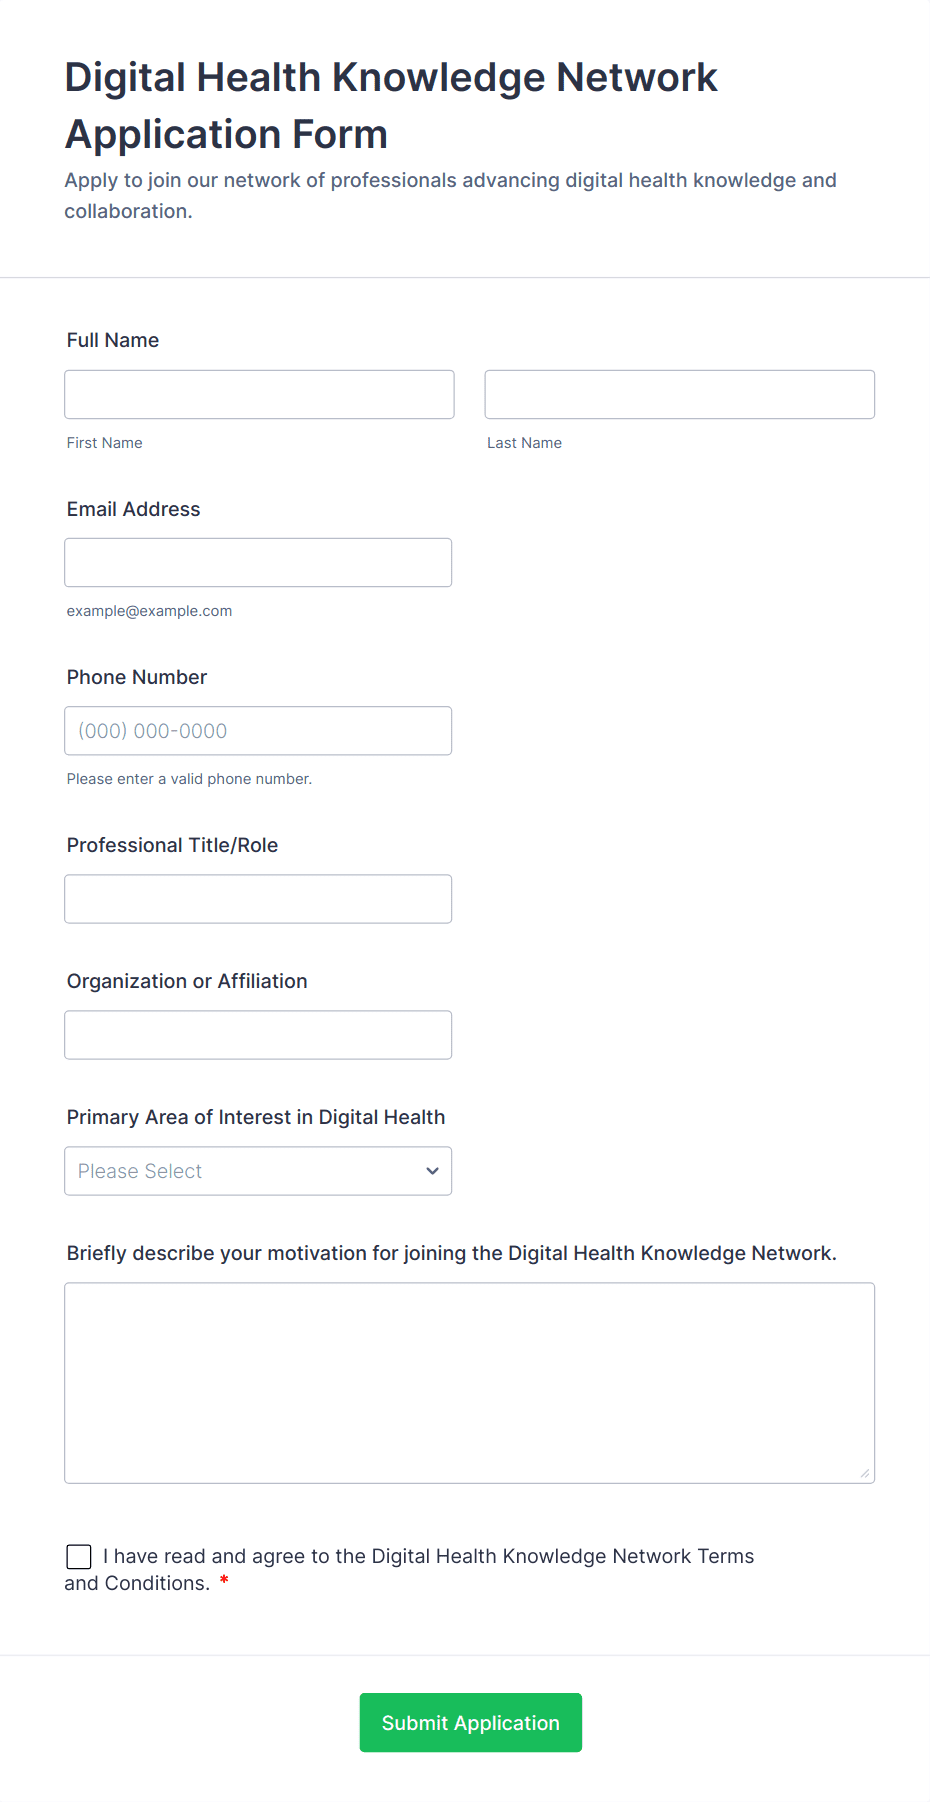The image size is (930, 1802).
Task: Click the First Name sublabel
Action: click(x=105, y=443)
